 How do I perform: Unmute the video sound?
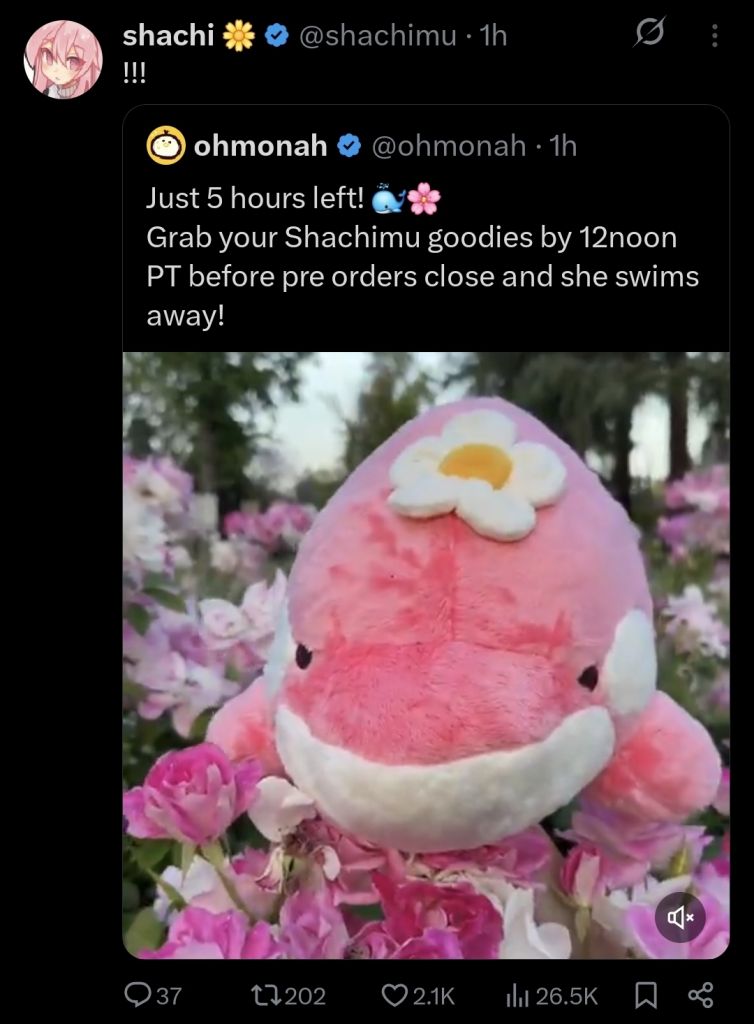pyautogui.click(x=680, y=918)
